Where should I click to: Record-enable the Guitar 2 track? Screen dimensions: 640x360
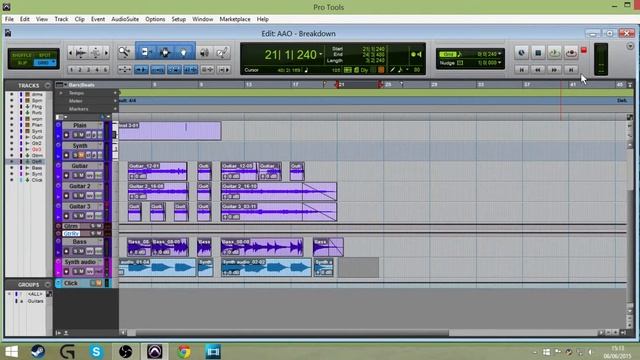coord(67,196)
